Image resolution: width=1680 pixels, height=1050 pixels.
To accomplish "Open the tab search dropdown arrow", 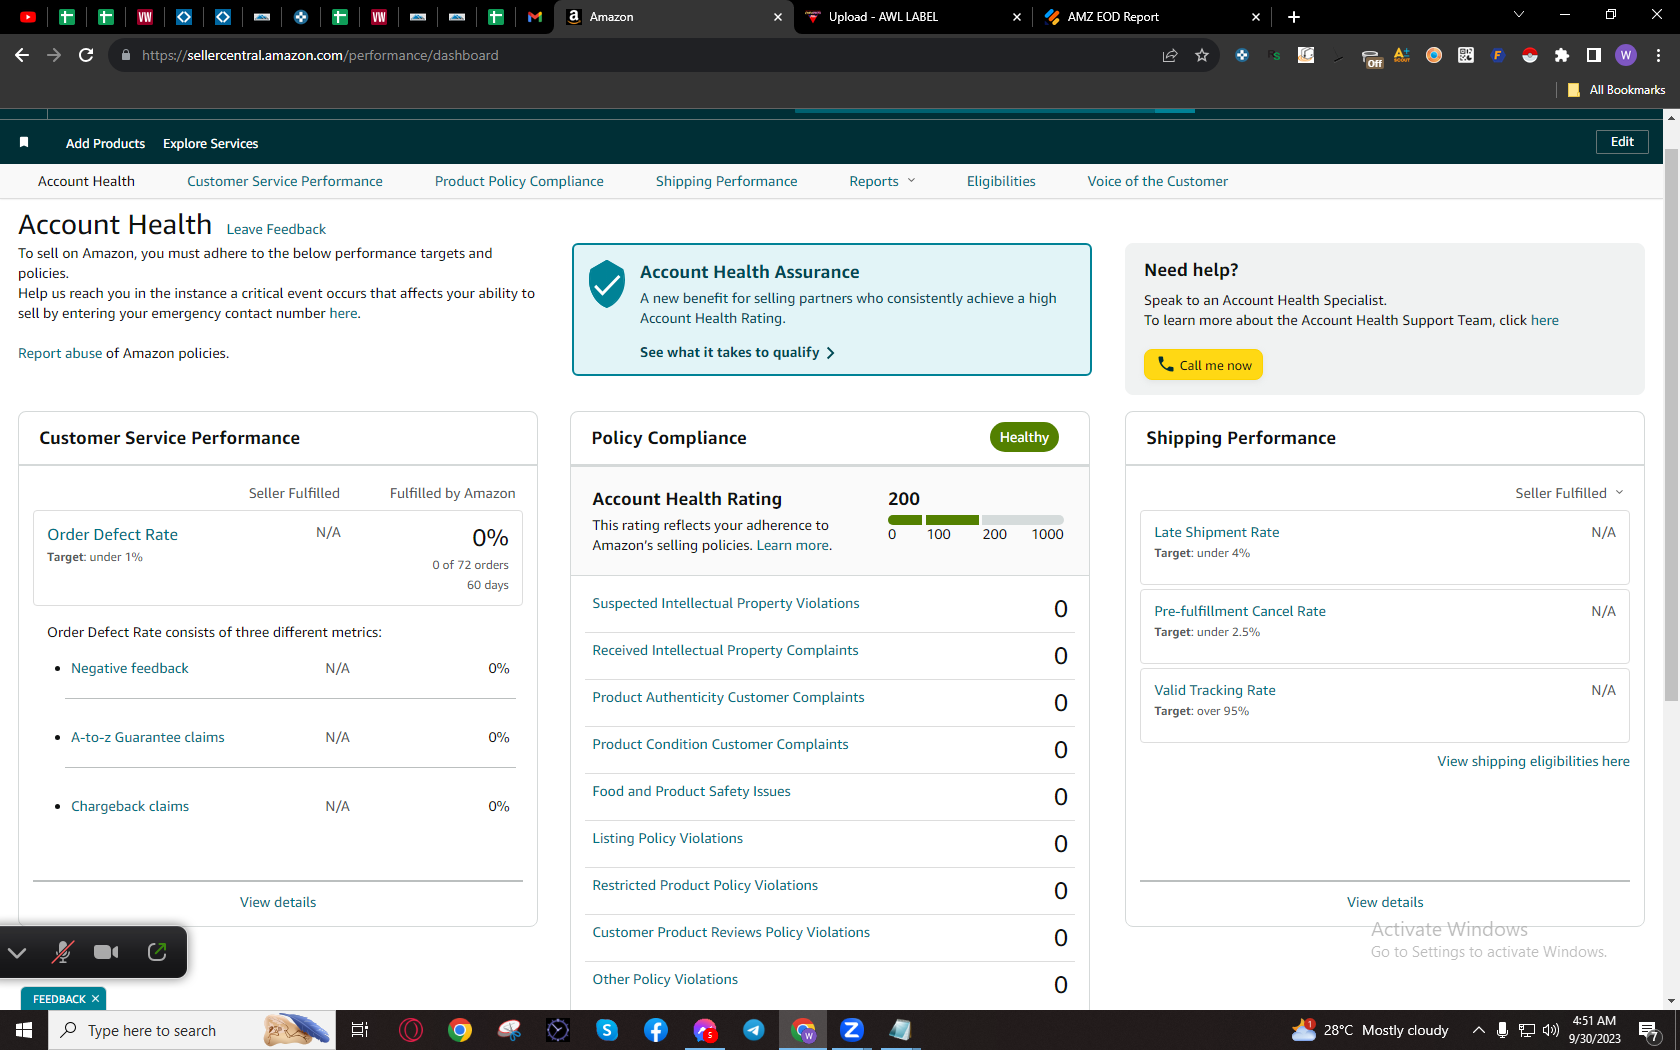I will coord(1519,15).
